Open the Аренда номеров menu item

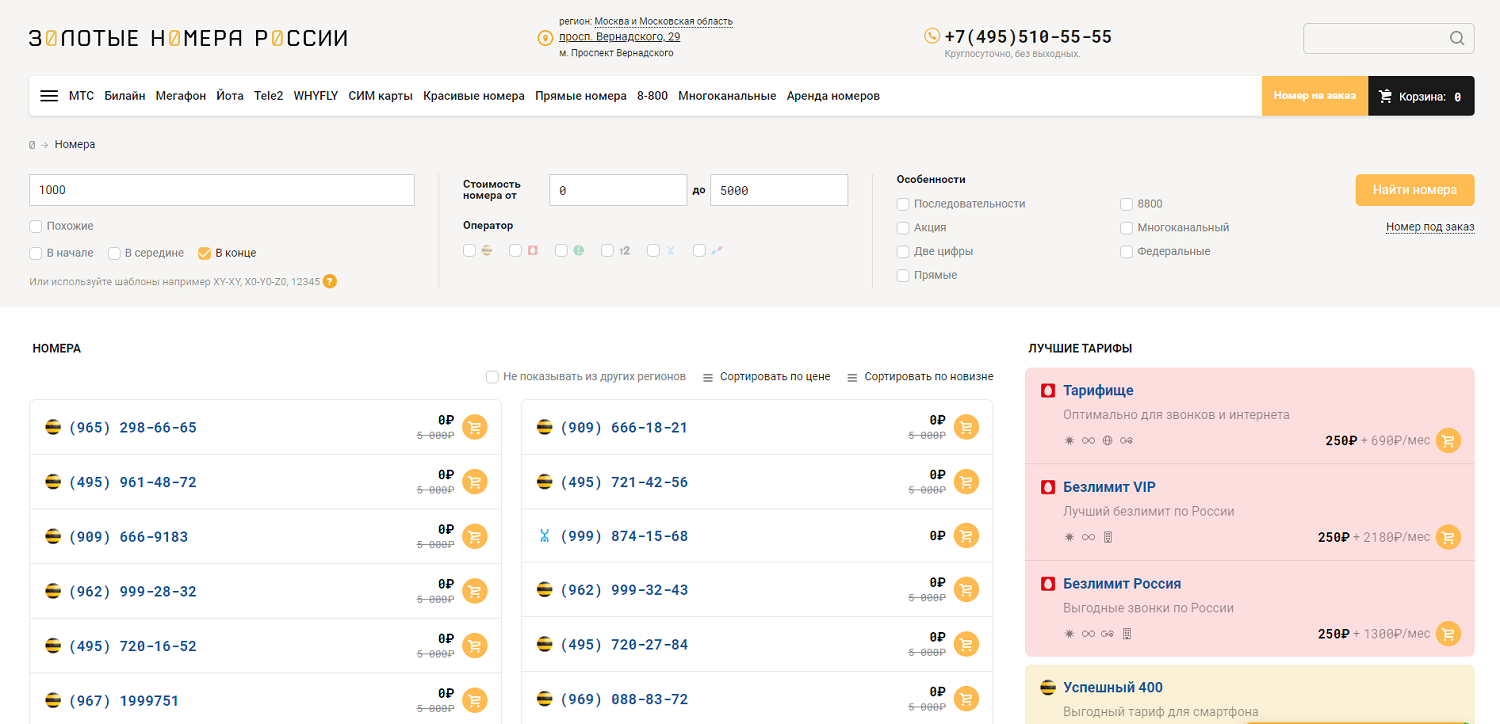point(833,96)
